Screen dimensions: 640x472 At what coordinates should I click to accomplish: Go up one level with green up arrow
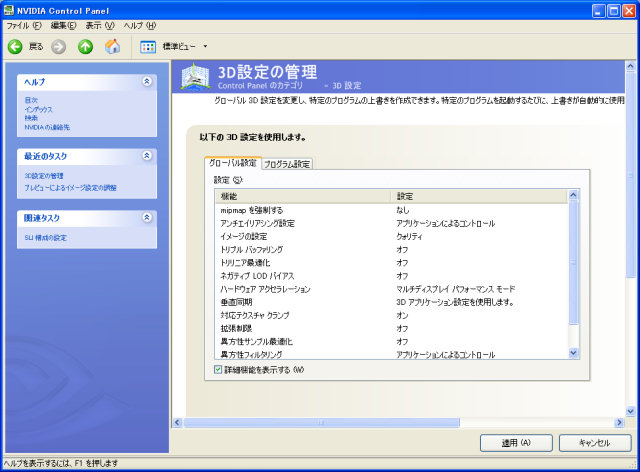click(x=85, y=47)
